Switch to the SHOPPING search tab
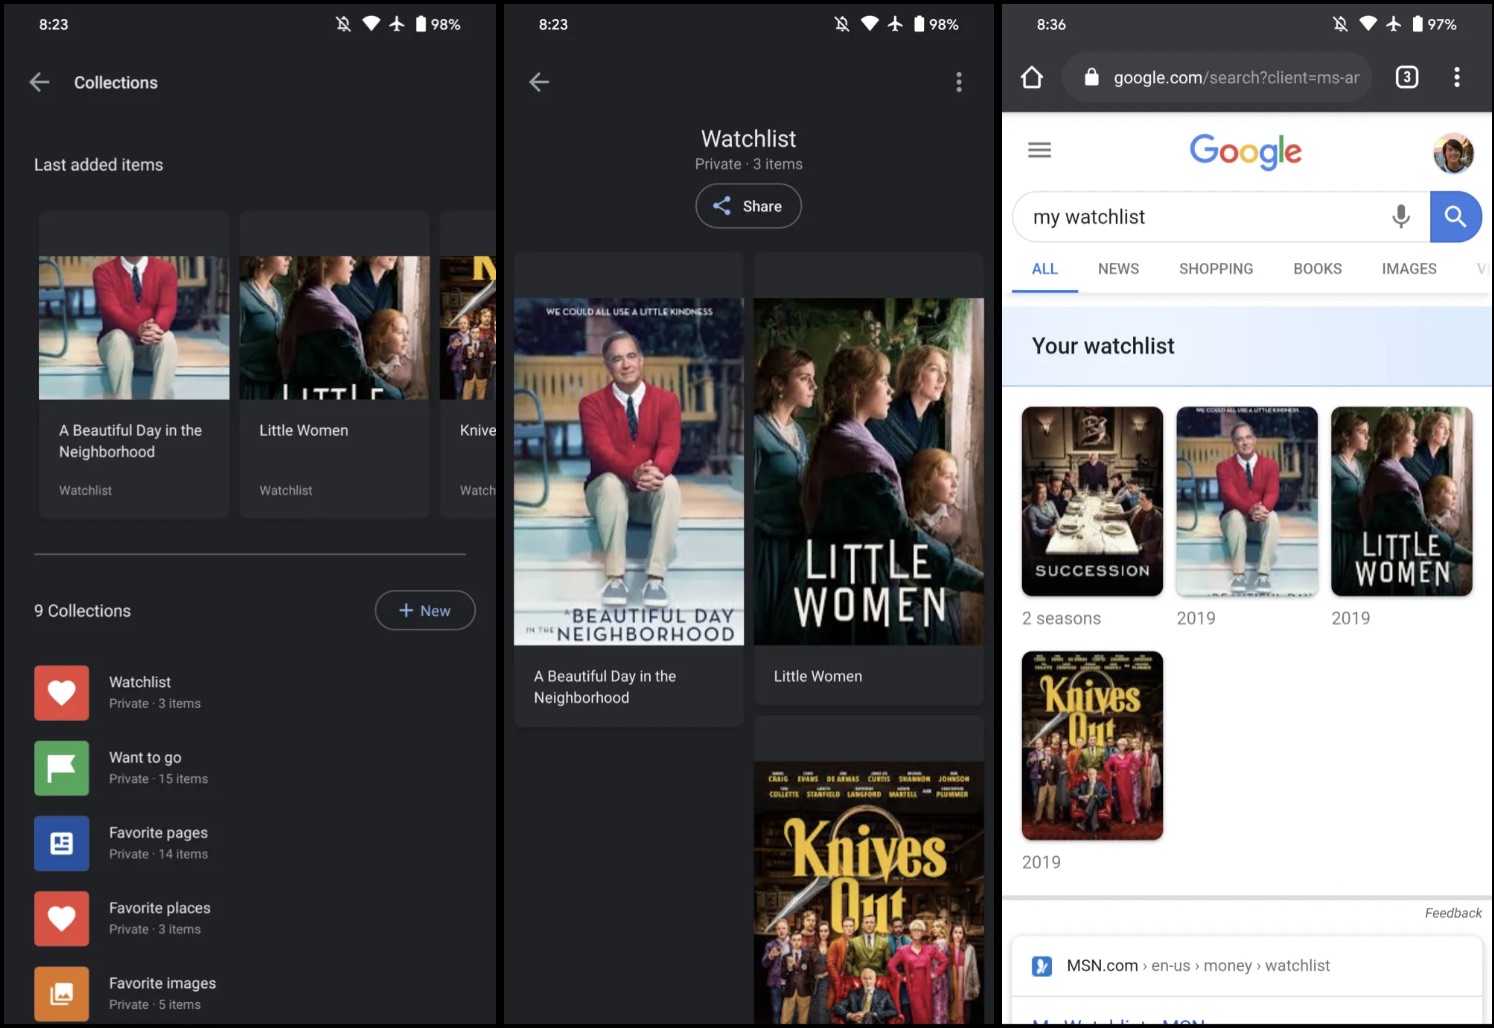This screenshot has width=1494, height=1028. tap(1216, 269)
